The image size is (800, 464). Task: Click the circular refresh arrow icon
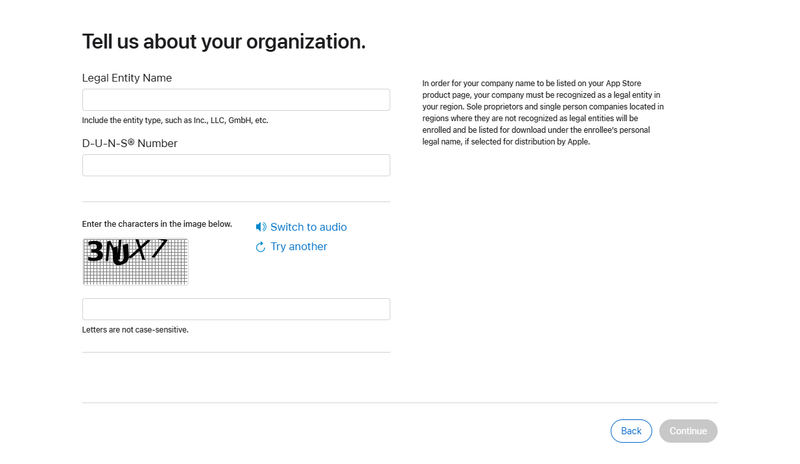click(x=261, y=247)
